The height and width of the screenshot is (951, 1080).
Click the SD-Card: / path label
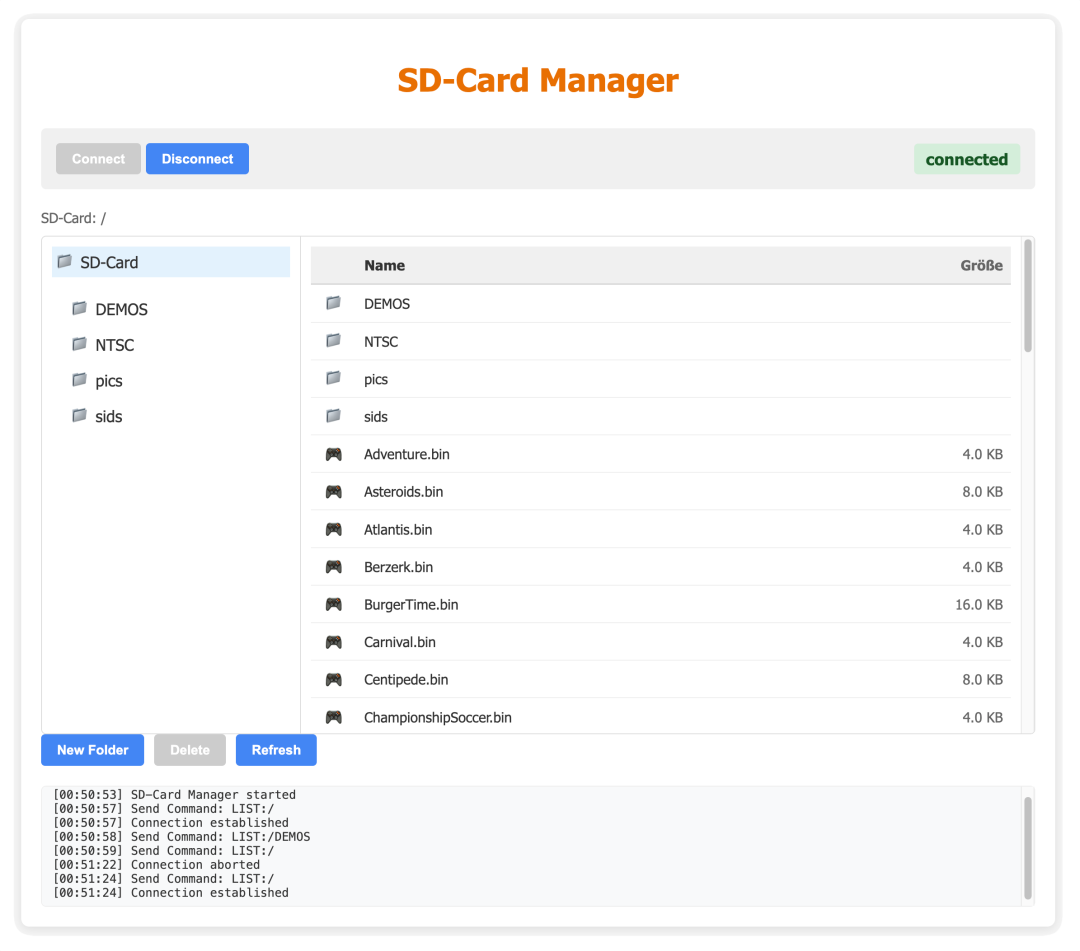point(73,218)
